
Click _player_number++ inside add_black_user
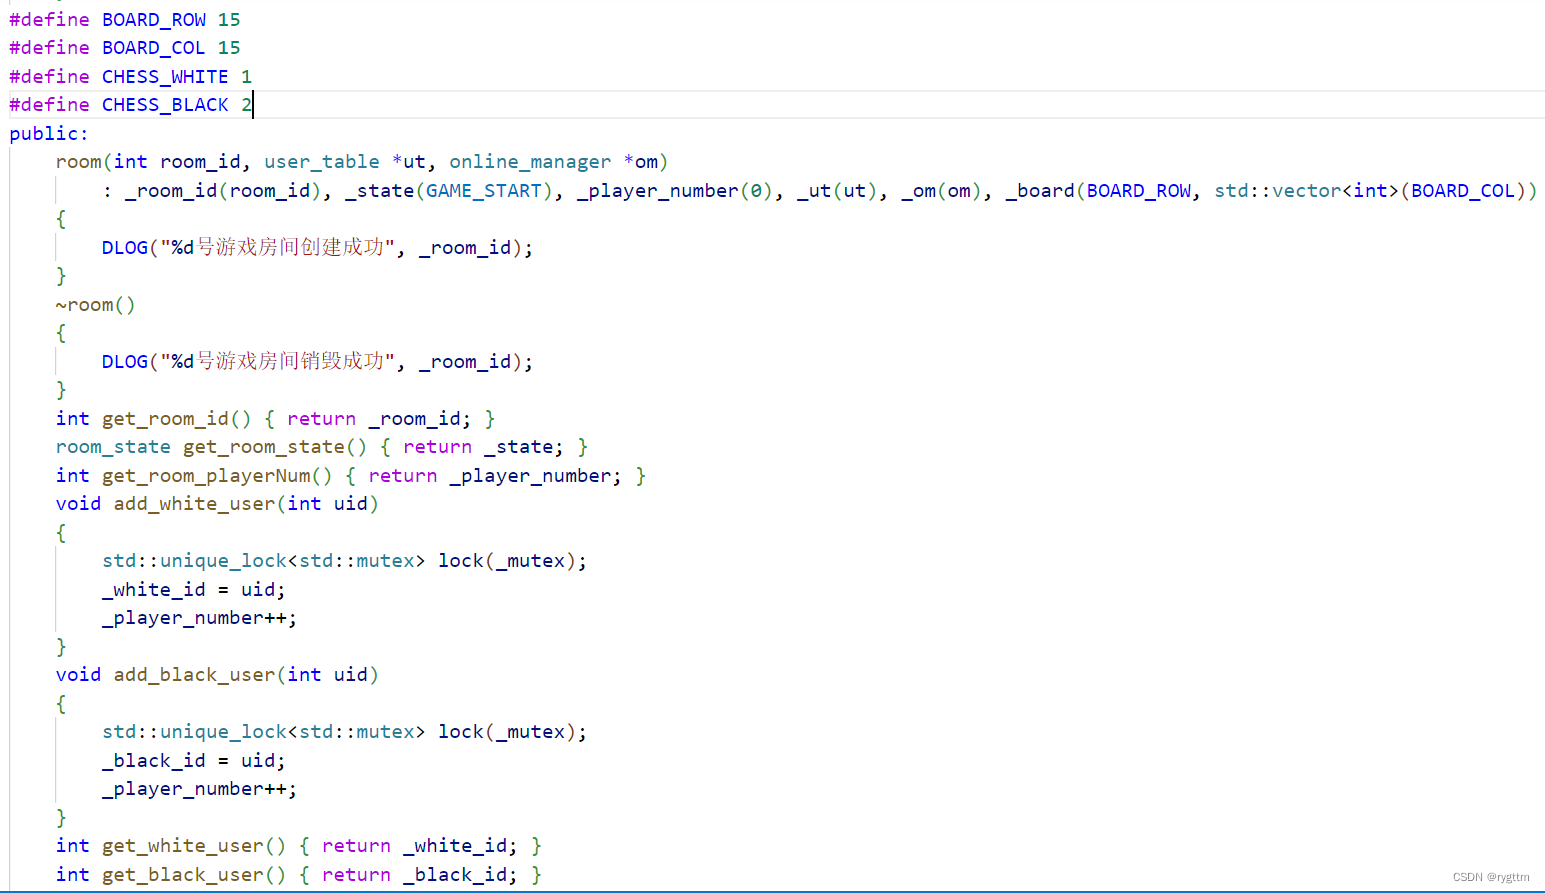point(199,788)
